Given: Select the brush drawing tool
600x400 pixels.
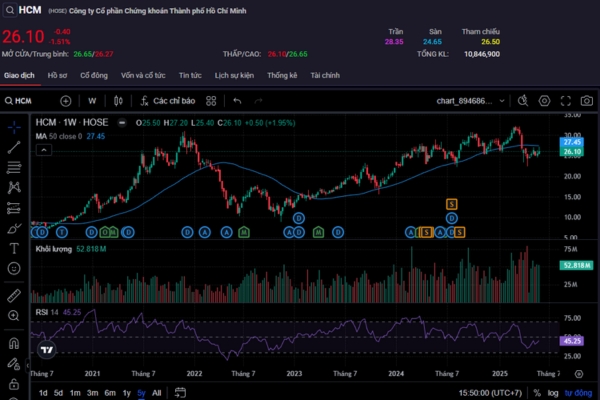Looking at the screenshot, I should pos(14,229).
